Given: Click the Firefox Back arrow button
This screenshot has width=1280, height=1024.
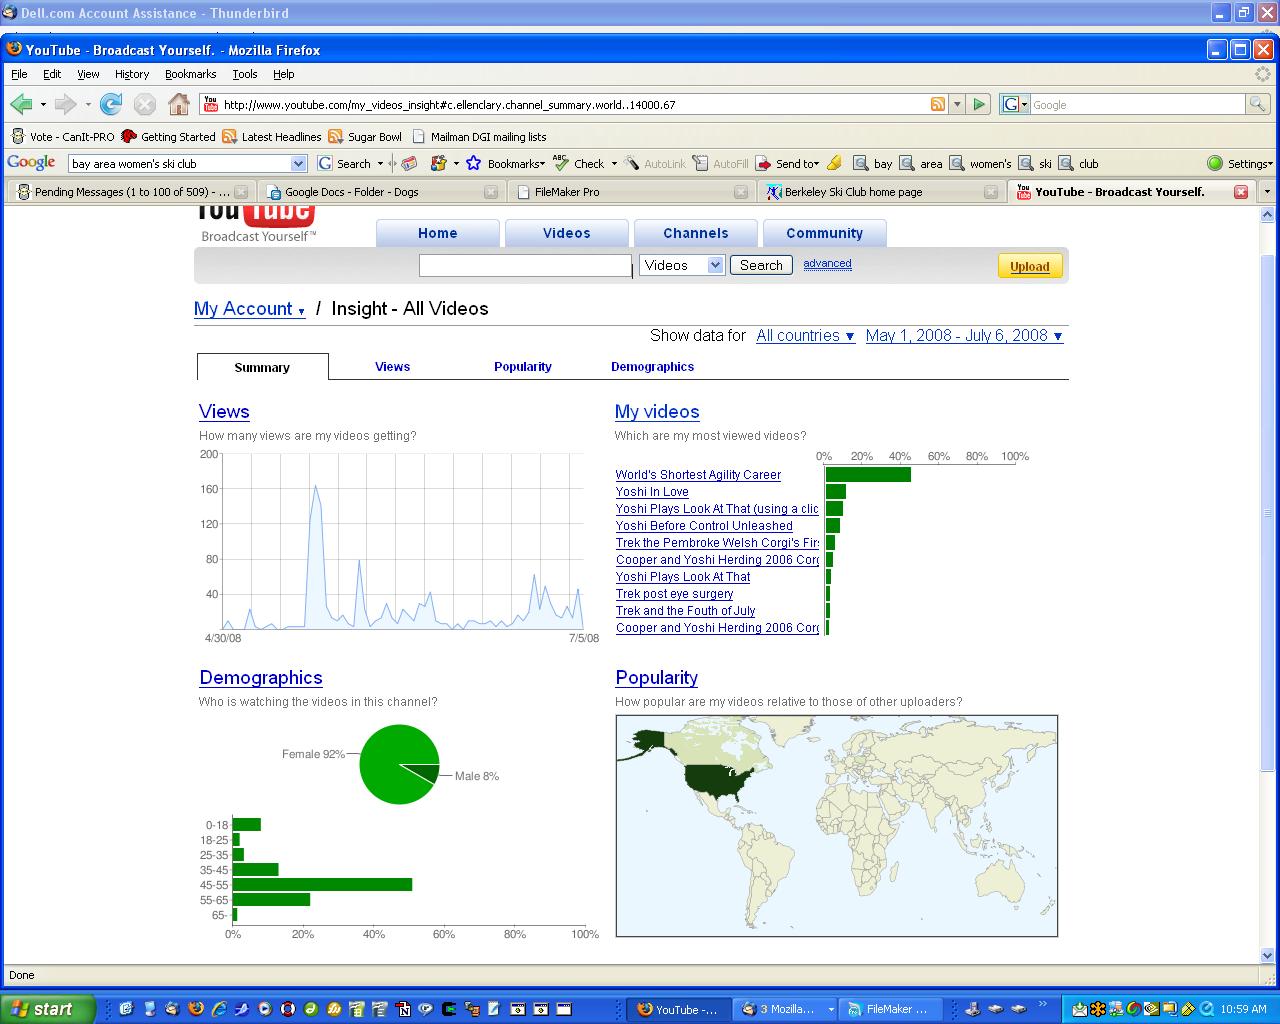Looking at the screenshot, I should click(x=21, y=104).
